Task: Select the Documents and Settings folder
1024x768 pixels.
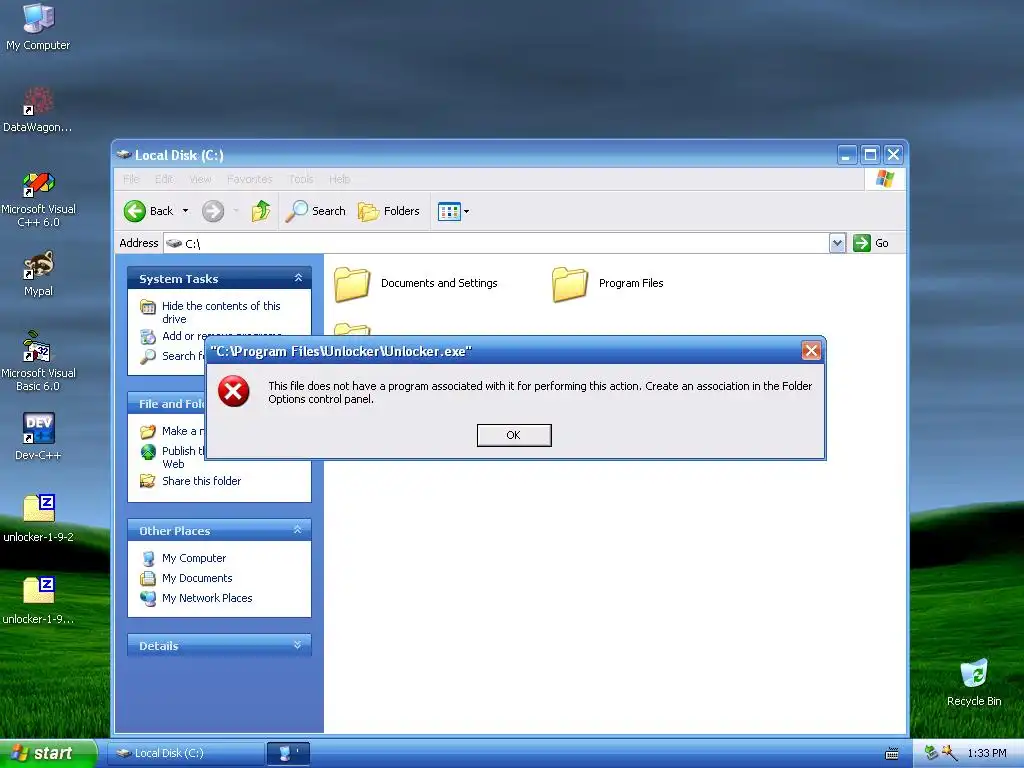Action: pyautogui.click(x=416, y=283)
